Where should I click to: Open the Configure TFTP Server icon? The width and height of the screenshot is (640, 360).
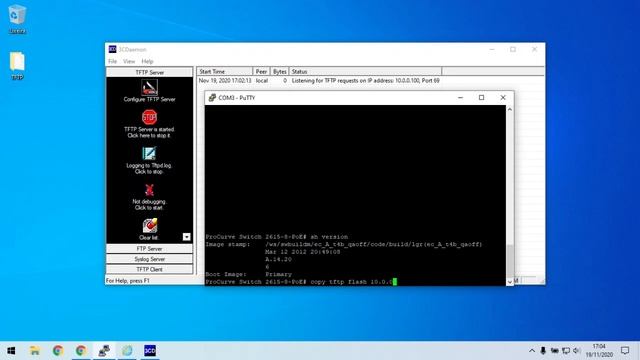pos(149,87)
